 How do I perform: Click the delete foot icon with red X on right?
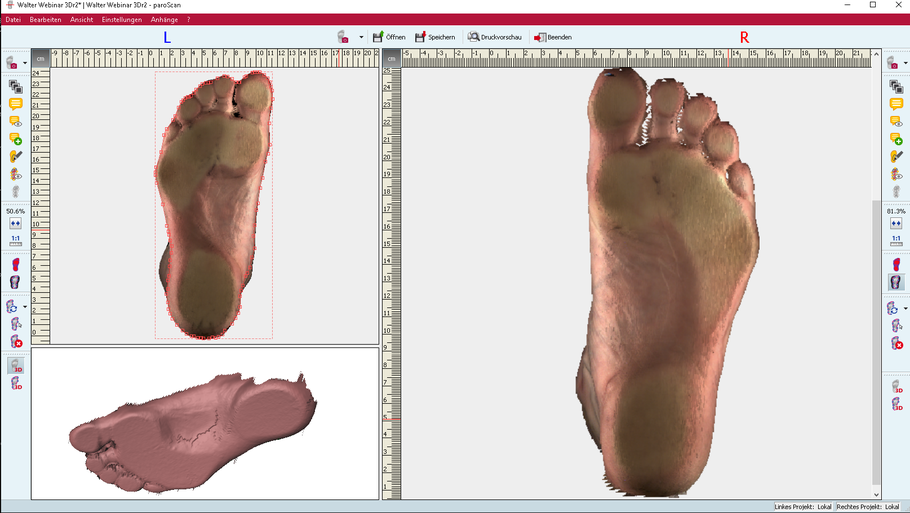pos(896,343)
